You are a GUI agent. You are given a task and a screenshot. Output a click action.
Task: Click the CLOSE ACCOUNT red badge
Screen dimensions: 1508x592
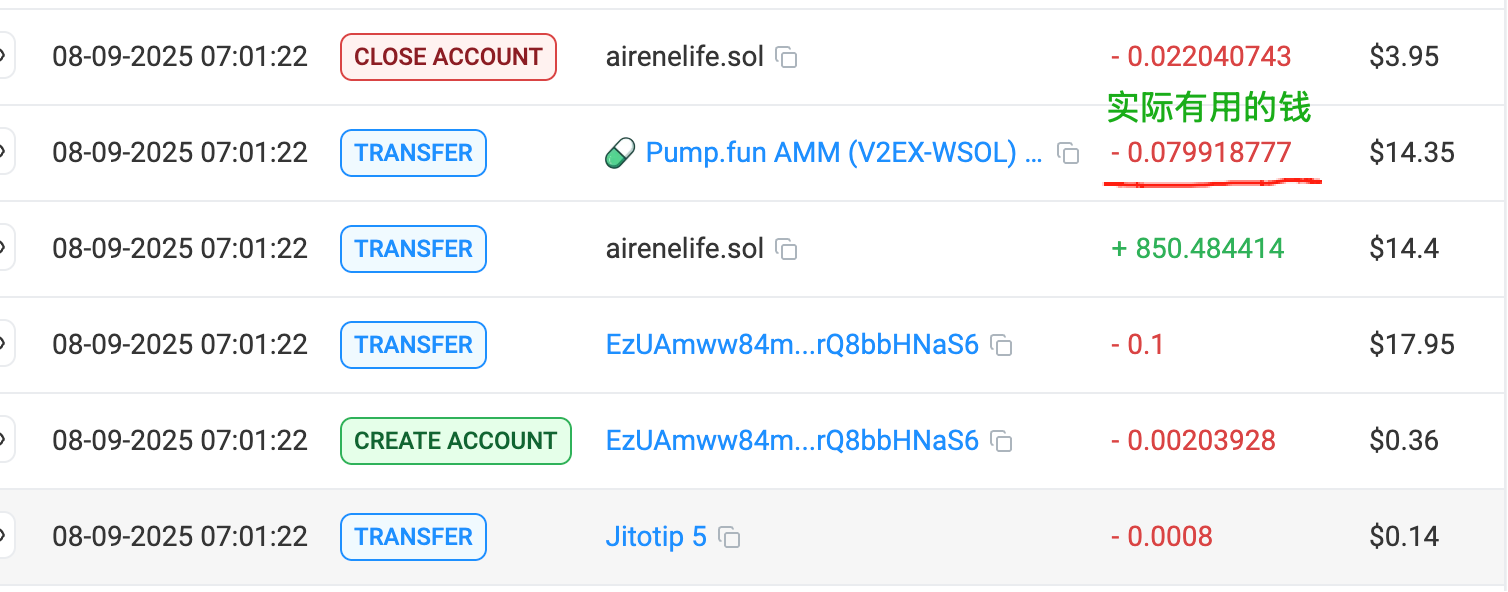click(448, 57)
